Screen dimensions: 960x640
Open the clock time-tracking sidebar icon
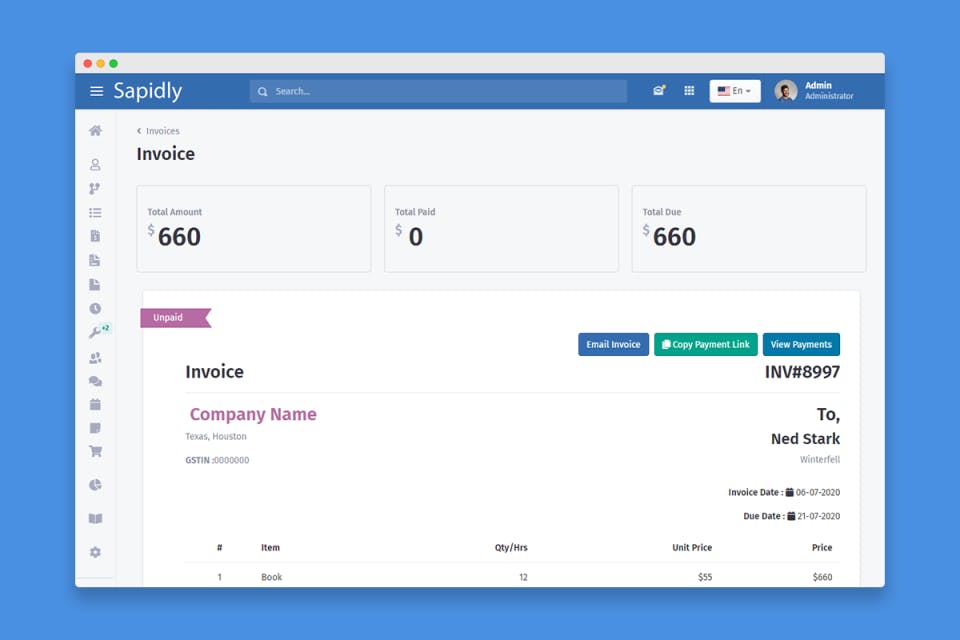click(x=95, y=309)
